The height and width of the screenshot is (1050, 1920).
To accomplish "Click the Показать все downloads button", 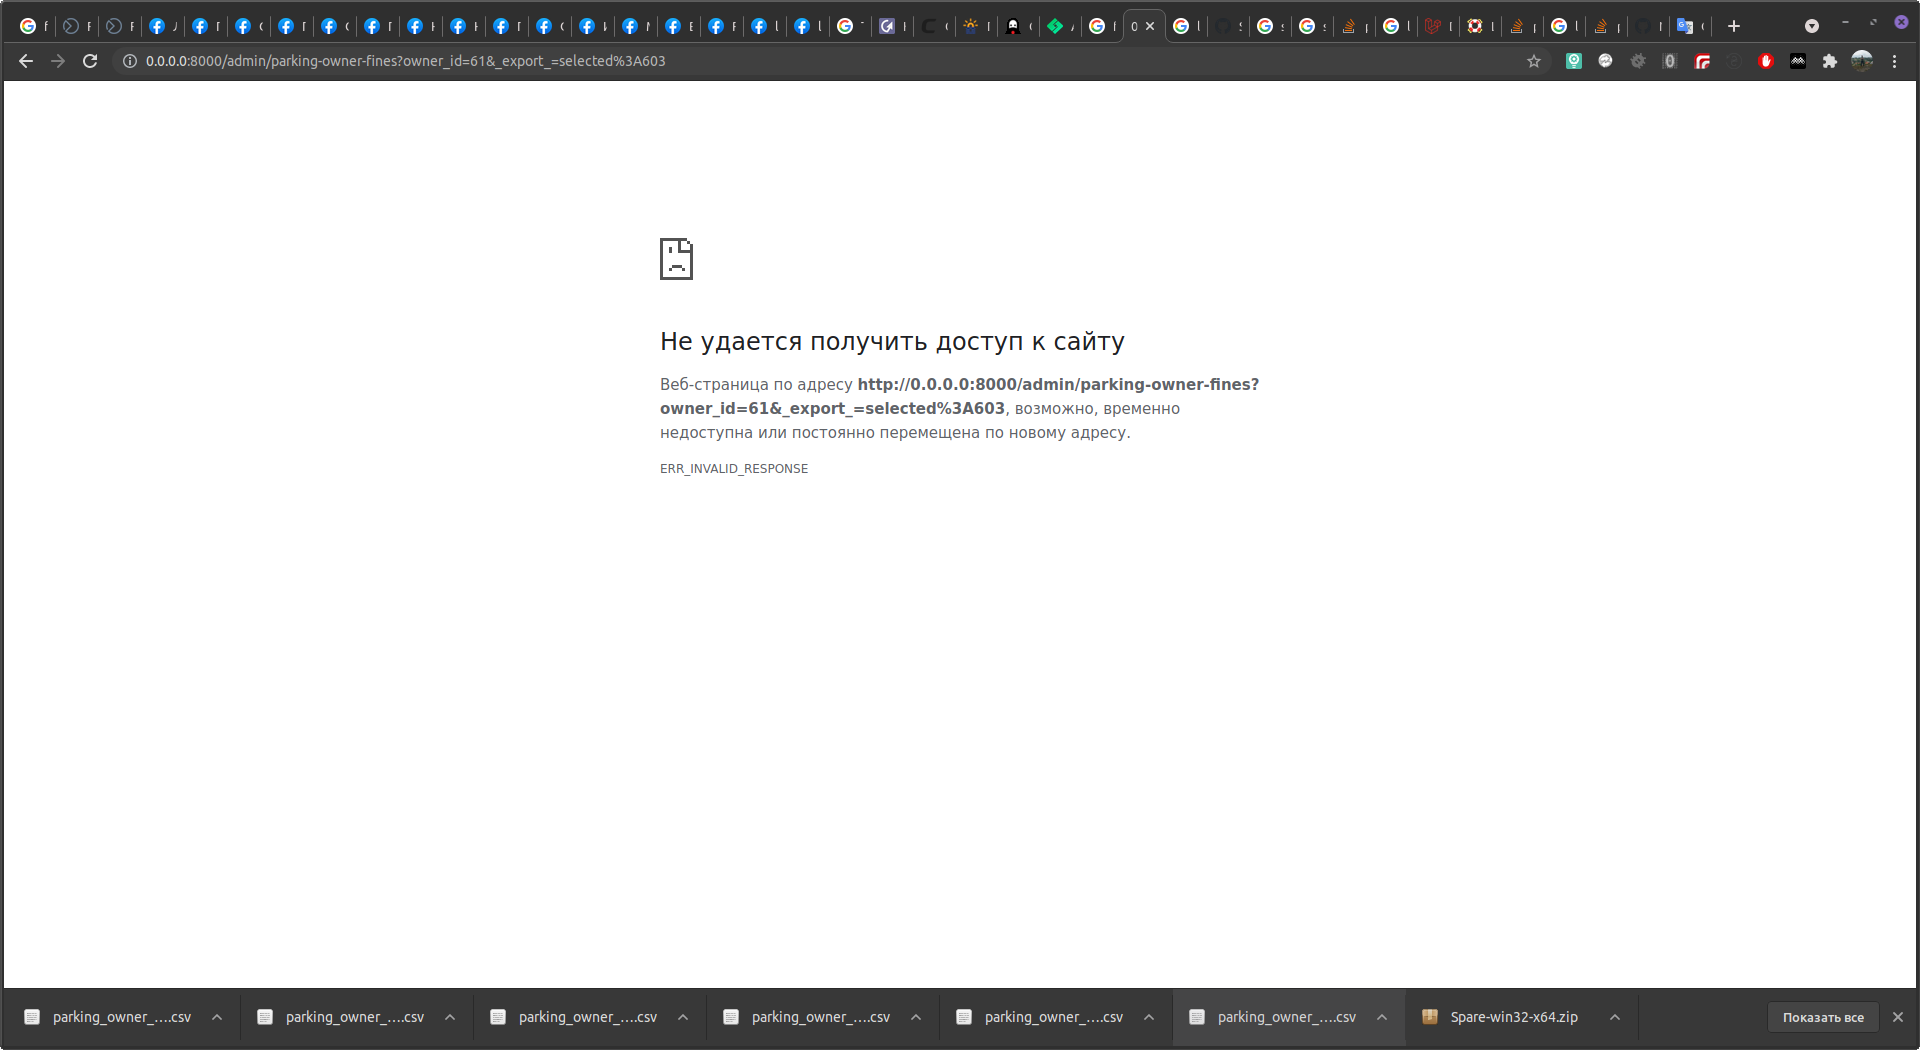I will click(1822, 1017).
